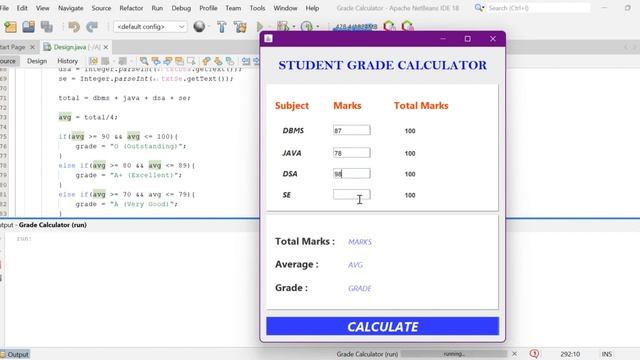The height and width of the screenshot is (360, 640).
Task: Open the Navigate menu
Action: pos(71,8)
